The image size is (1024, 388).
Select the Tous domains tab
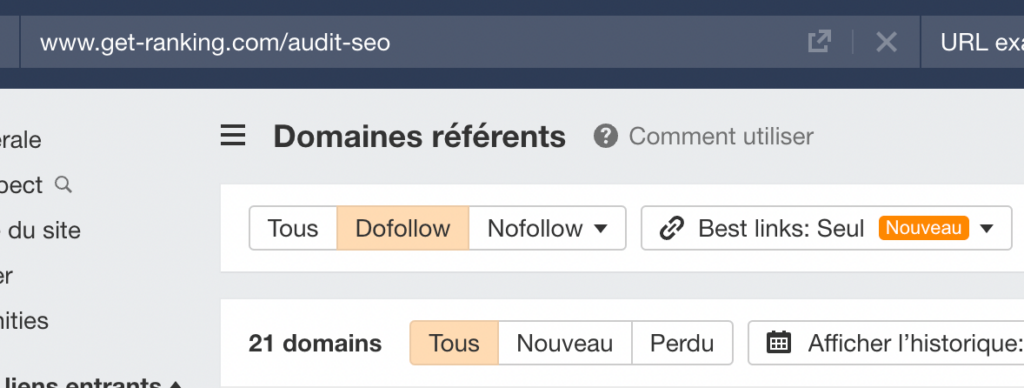pyautogui.click(x=454, y=343)
